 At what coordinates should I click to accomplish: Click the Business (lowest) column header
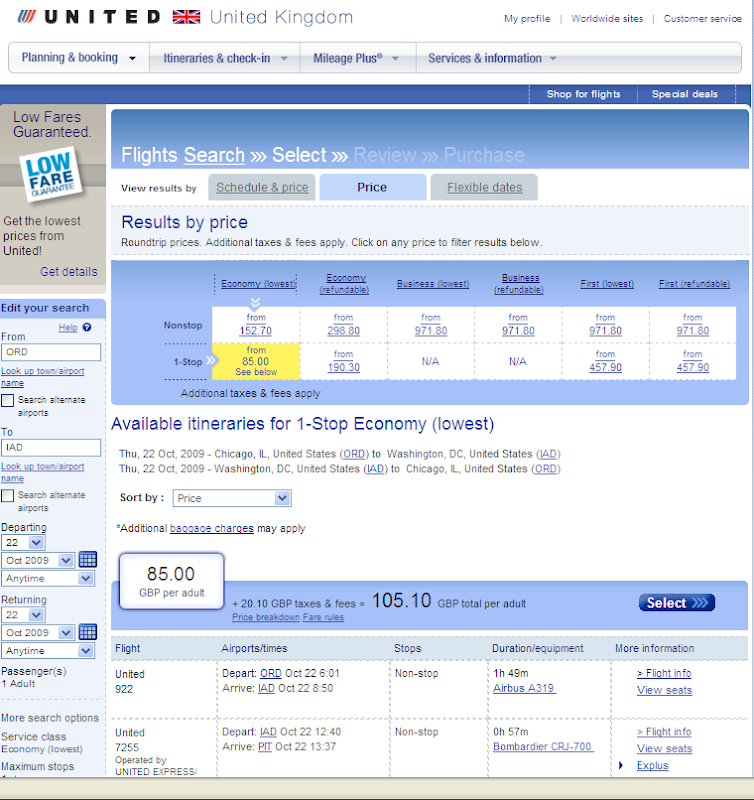click(x=433, y=284)
